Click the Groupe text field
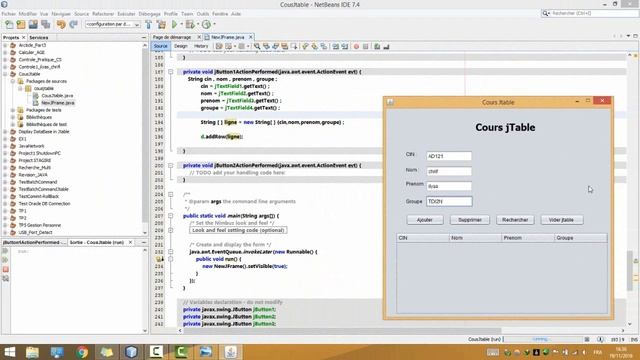Screen dimensions: 640x360 pyautogui.click(x=449, y=201)
